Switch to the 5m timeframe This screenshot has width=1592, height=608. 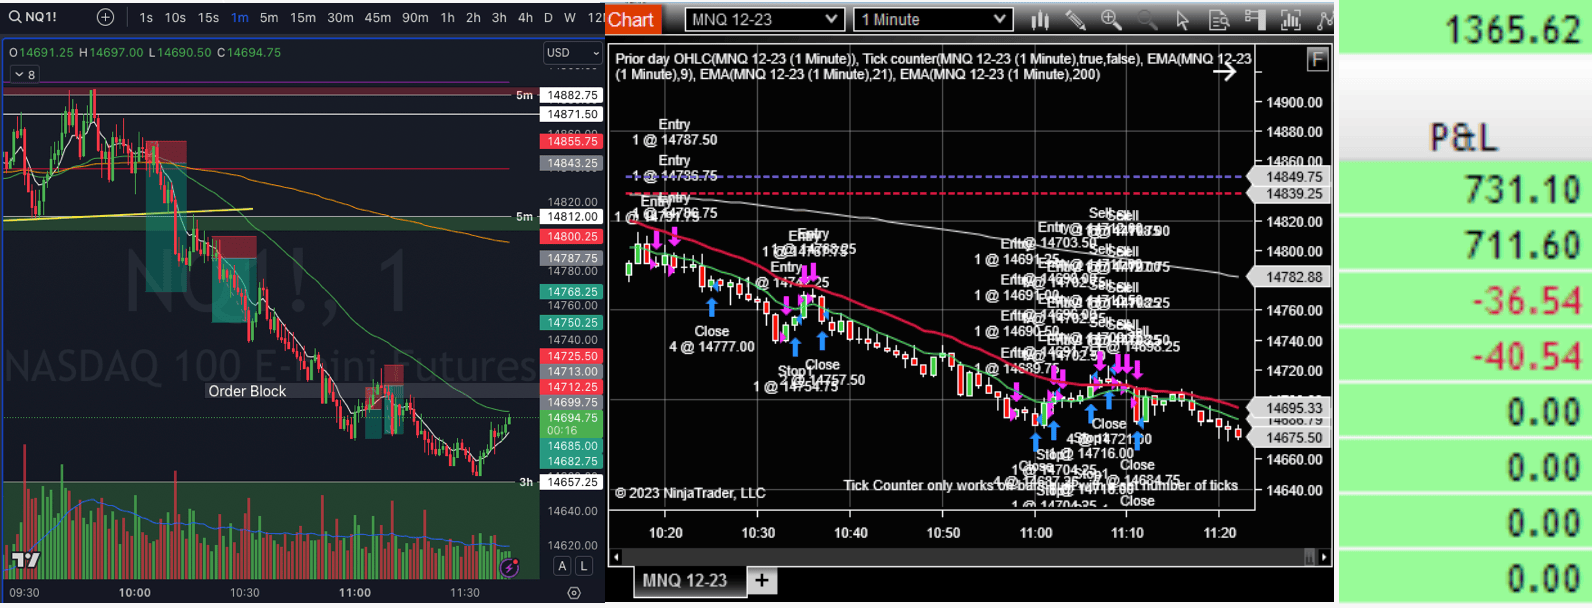[x=269, y=18]
